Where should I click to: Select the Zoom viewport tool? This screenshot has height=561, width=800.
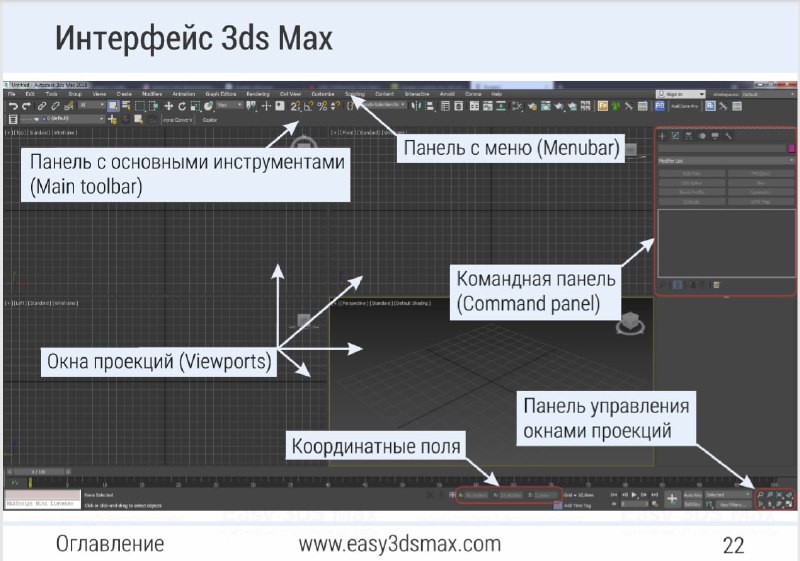tap(760, 495)
